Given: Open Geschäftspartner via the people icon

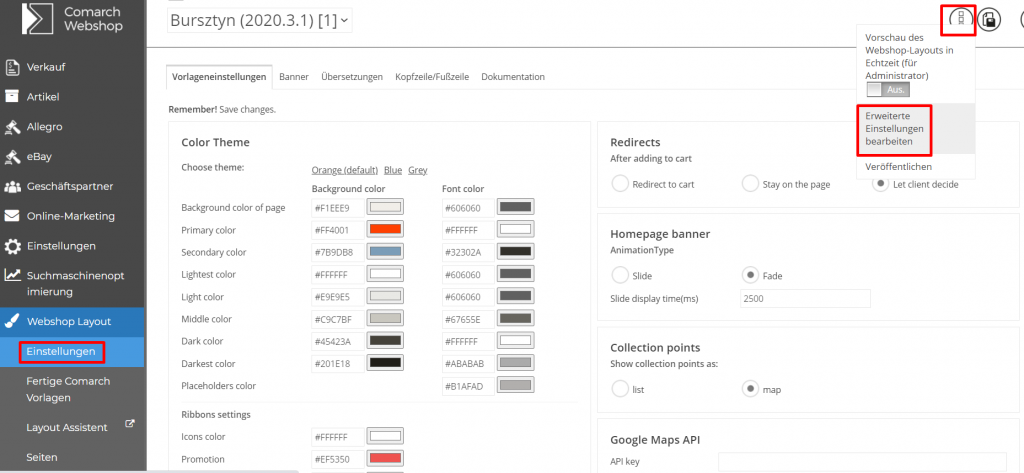Looking at the screenshot, I should pyautogui.click(x=12, y=186).
